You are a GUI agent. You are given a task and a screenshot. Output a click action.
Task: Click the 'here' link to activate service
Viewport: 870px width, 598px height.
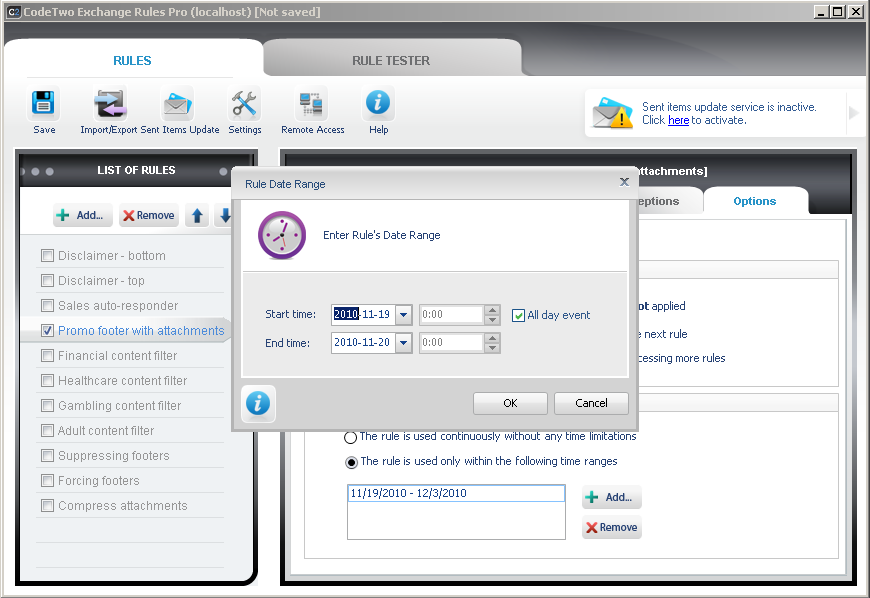(678, 120)
